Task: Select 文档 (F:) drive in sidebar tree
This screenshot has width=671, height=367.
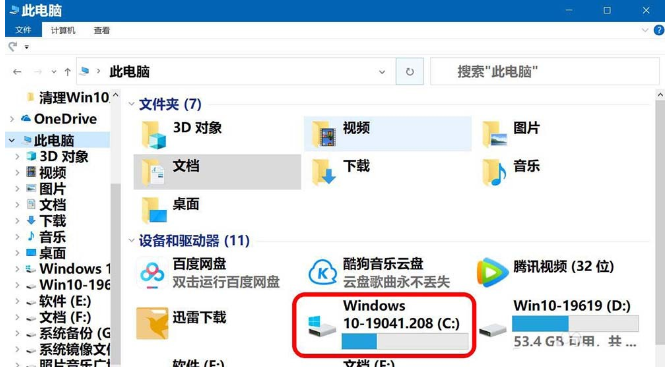Action: (65, 317)
